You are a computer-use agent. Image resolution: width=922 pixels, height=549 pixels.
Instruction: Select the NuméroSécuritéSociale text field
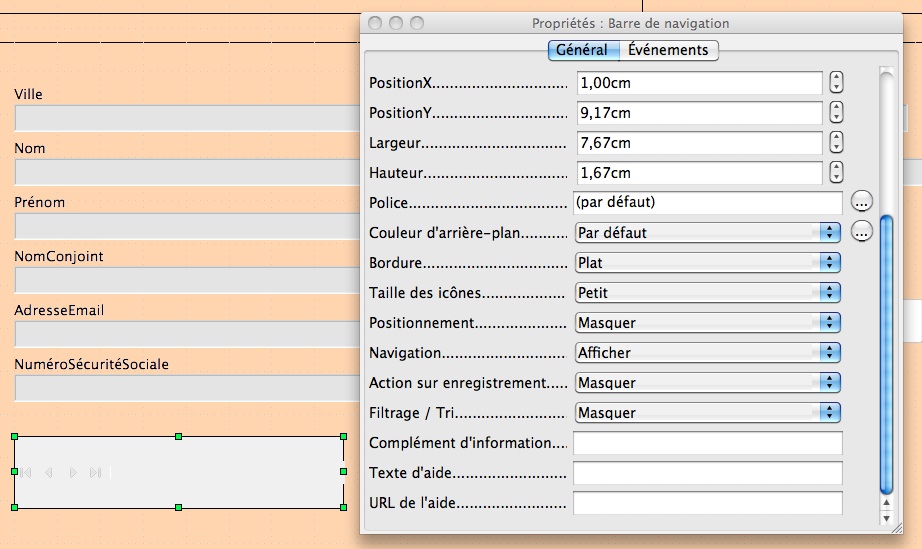pyautogui.click(x=188, y=389)
